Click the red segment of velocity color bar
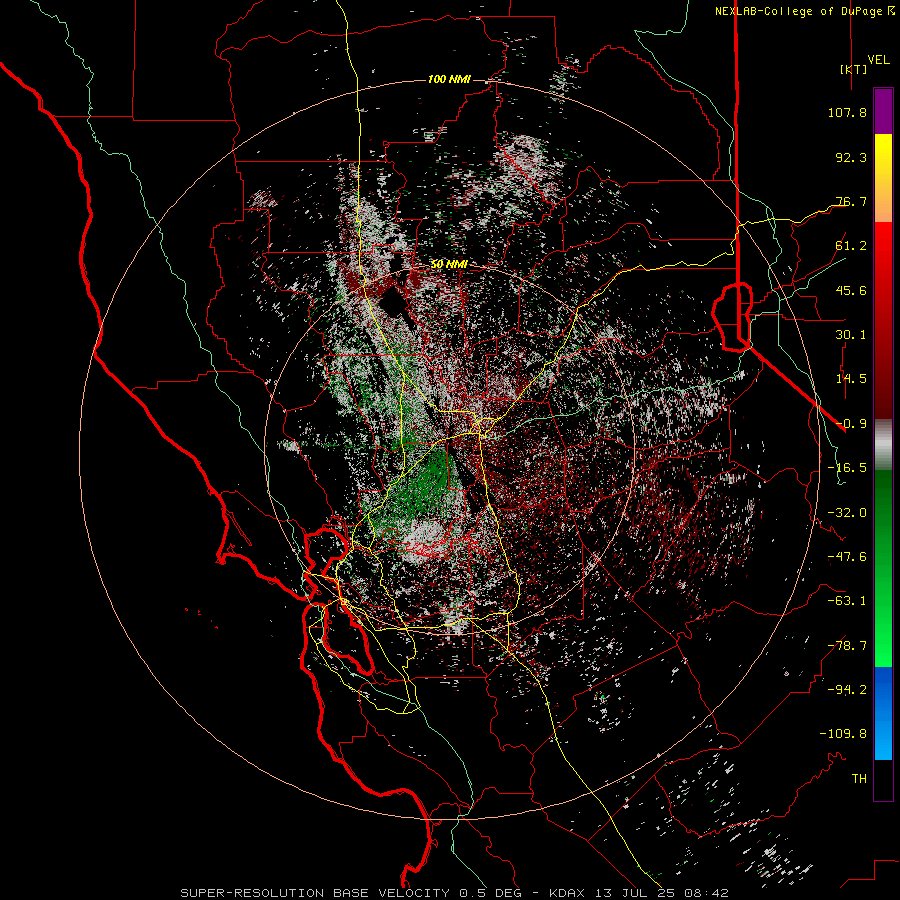The width and height of the screenshot is (900, 900). coord(883,320)
